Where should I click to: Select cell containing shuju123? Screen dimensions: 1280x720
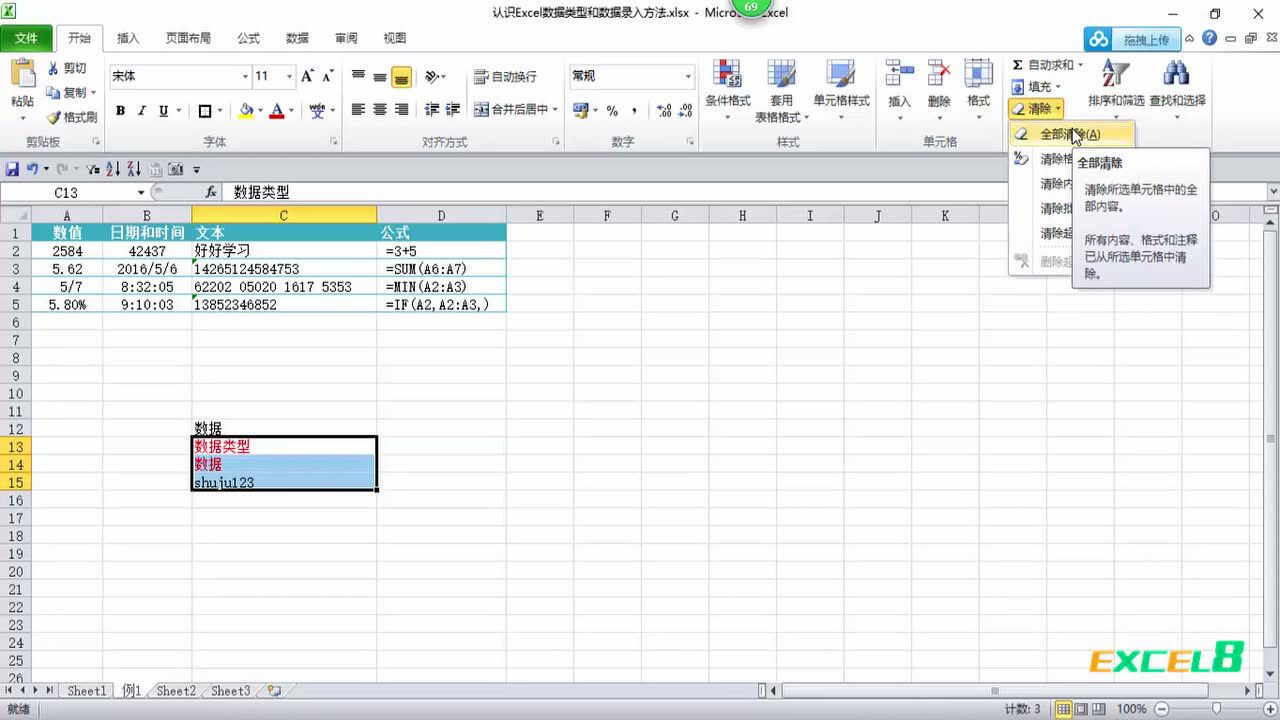click(284, 482)
